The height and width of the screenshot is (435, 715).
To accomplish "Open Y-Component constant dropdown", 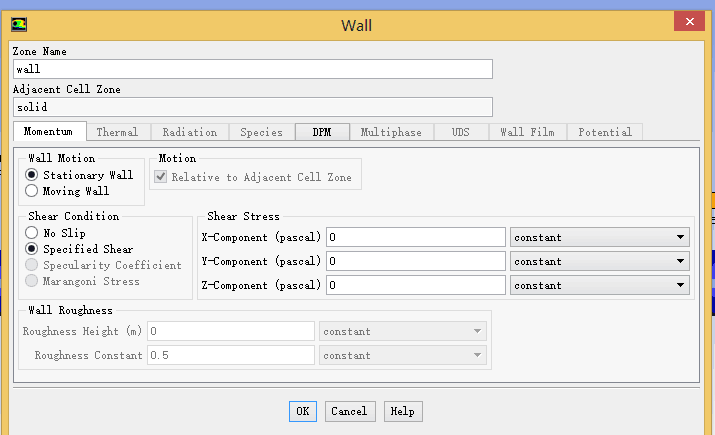I will 599,261.
